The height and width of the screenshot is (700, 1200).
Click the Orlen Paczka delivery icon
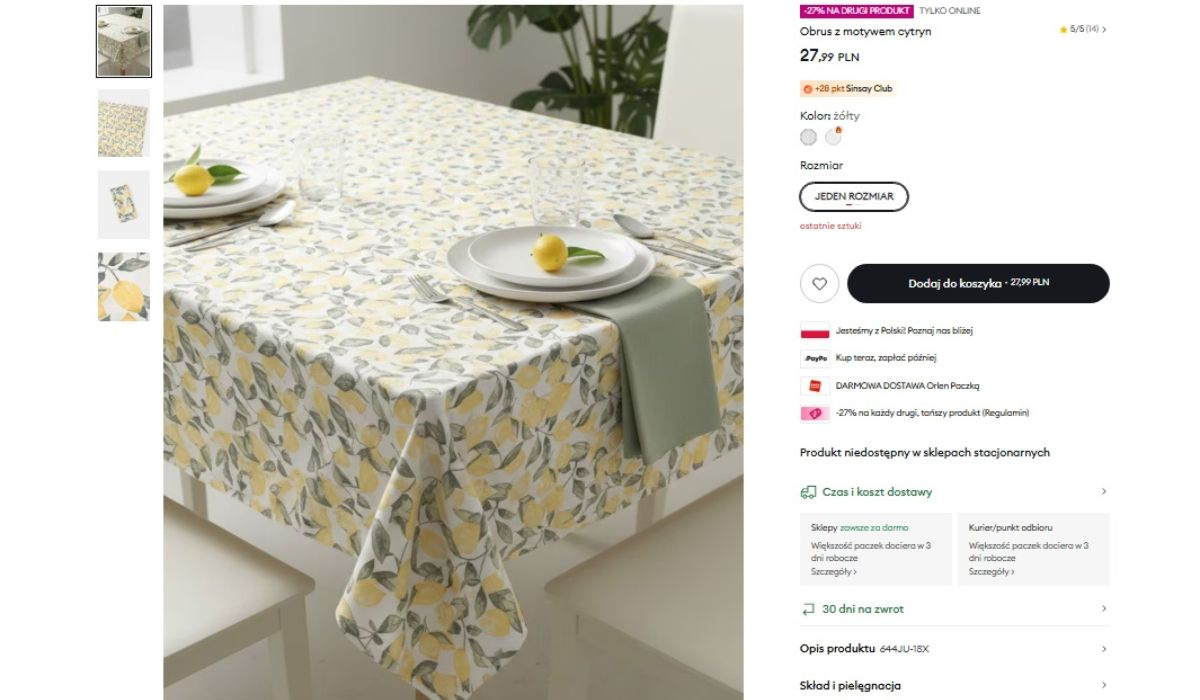815,386
